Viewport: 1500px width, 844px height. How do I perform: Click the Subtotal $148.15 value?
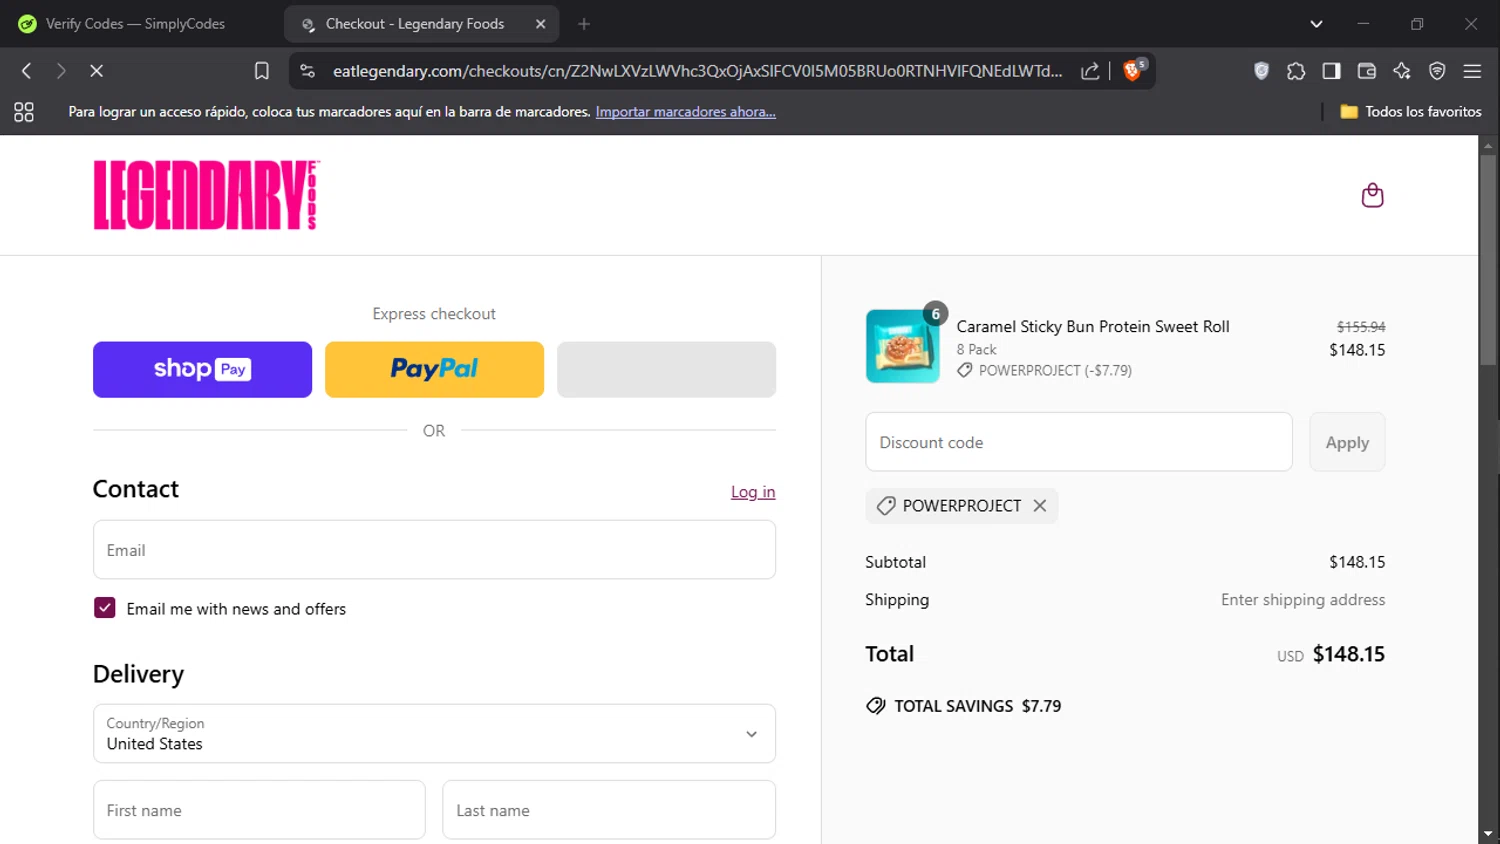[x=1357, y=562]
